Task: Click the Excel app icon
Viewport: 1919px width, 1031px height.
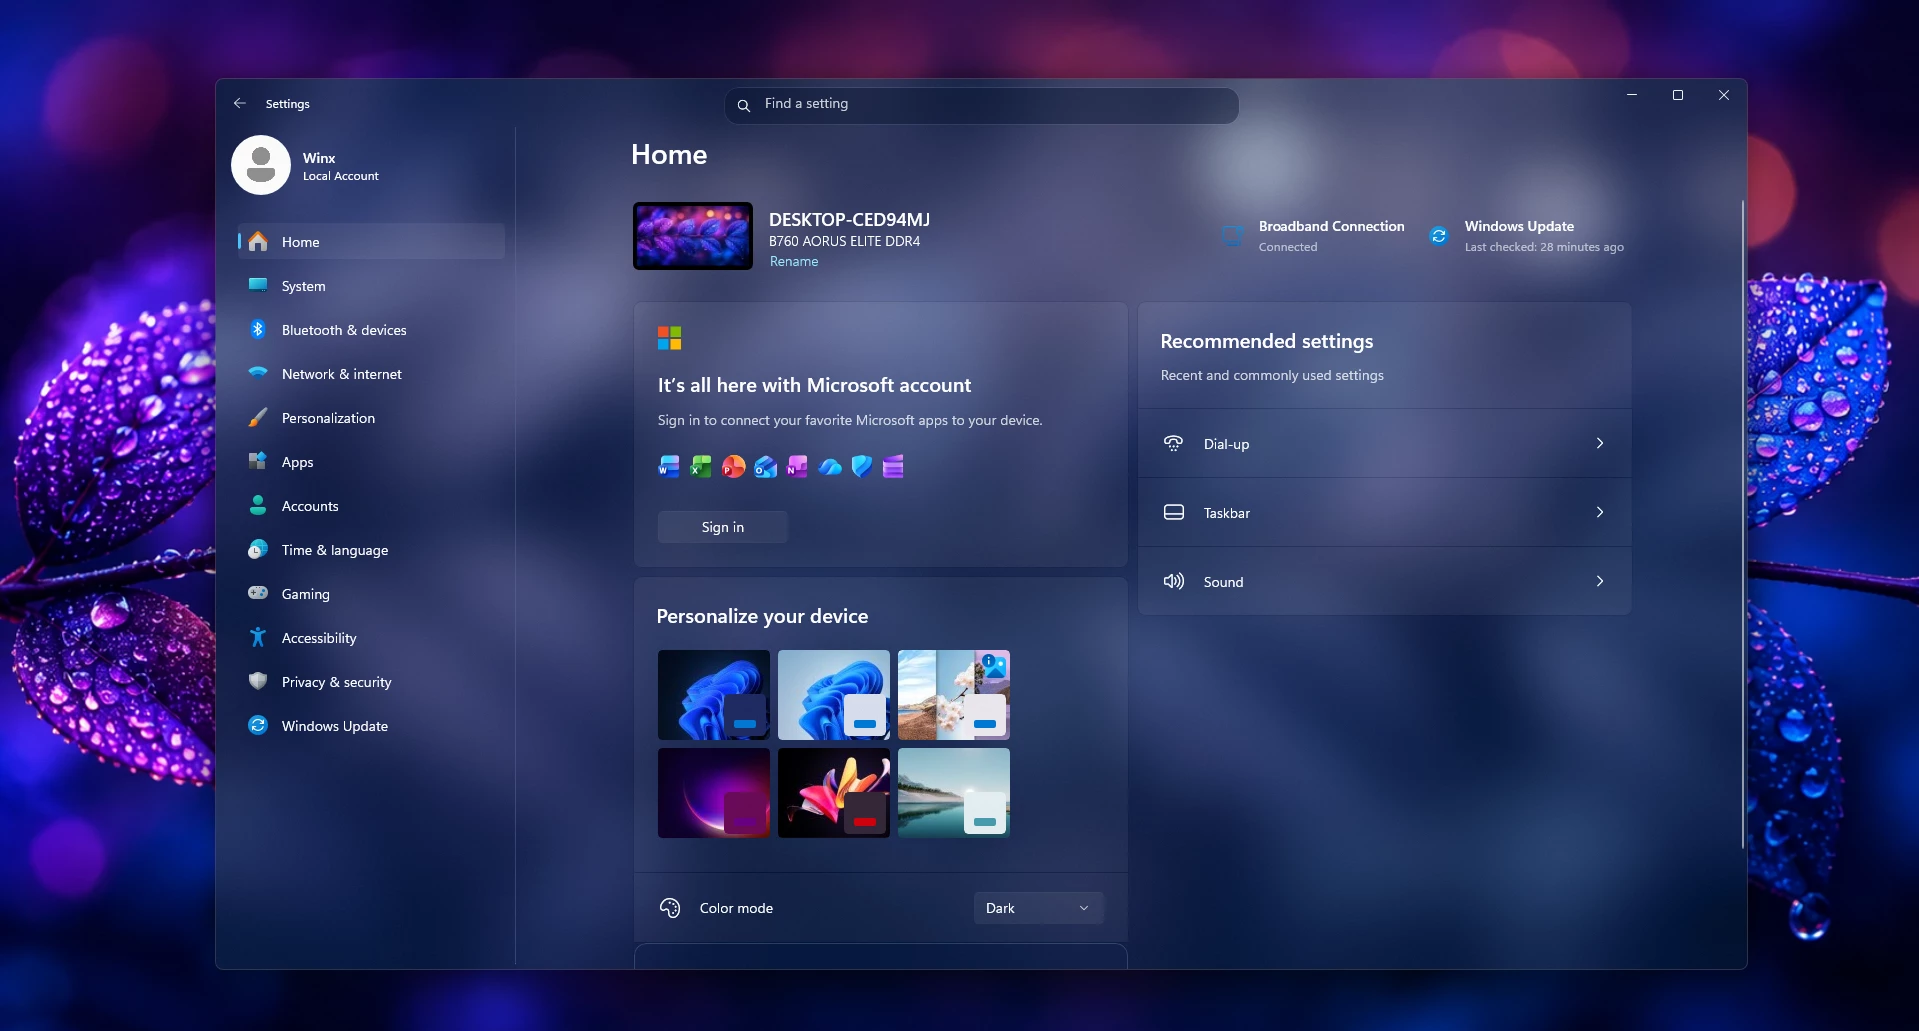Action: click(x=701, y=466)
